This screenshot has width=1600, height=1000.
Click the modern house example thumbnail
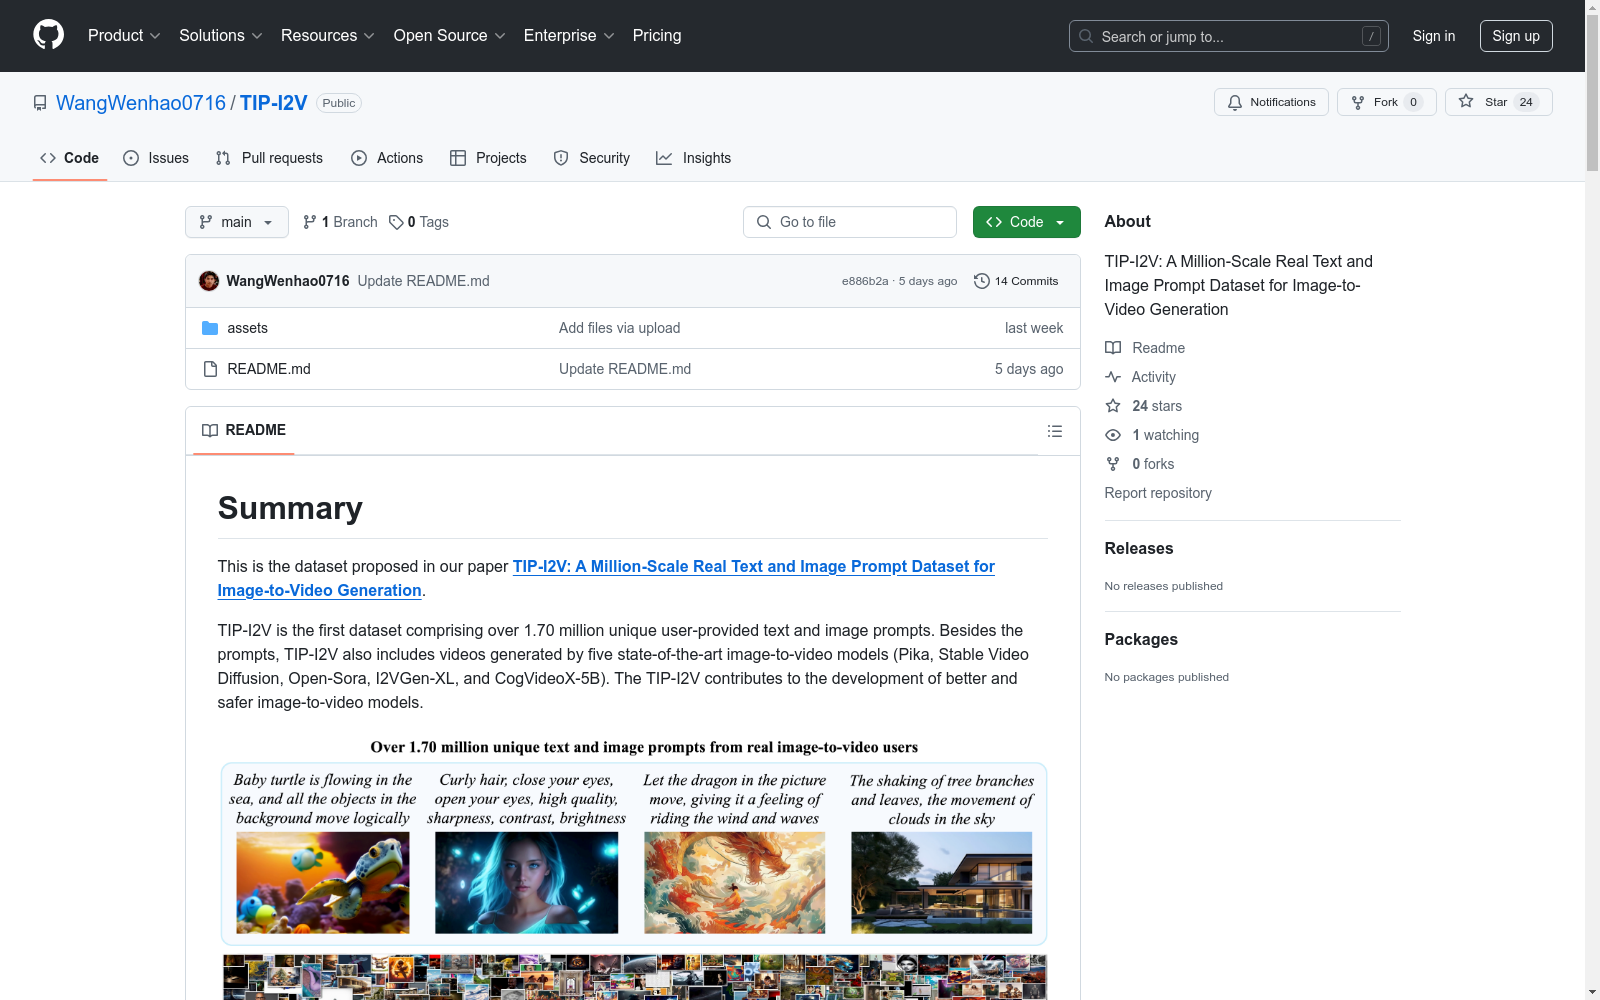(x=942, y=883)
